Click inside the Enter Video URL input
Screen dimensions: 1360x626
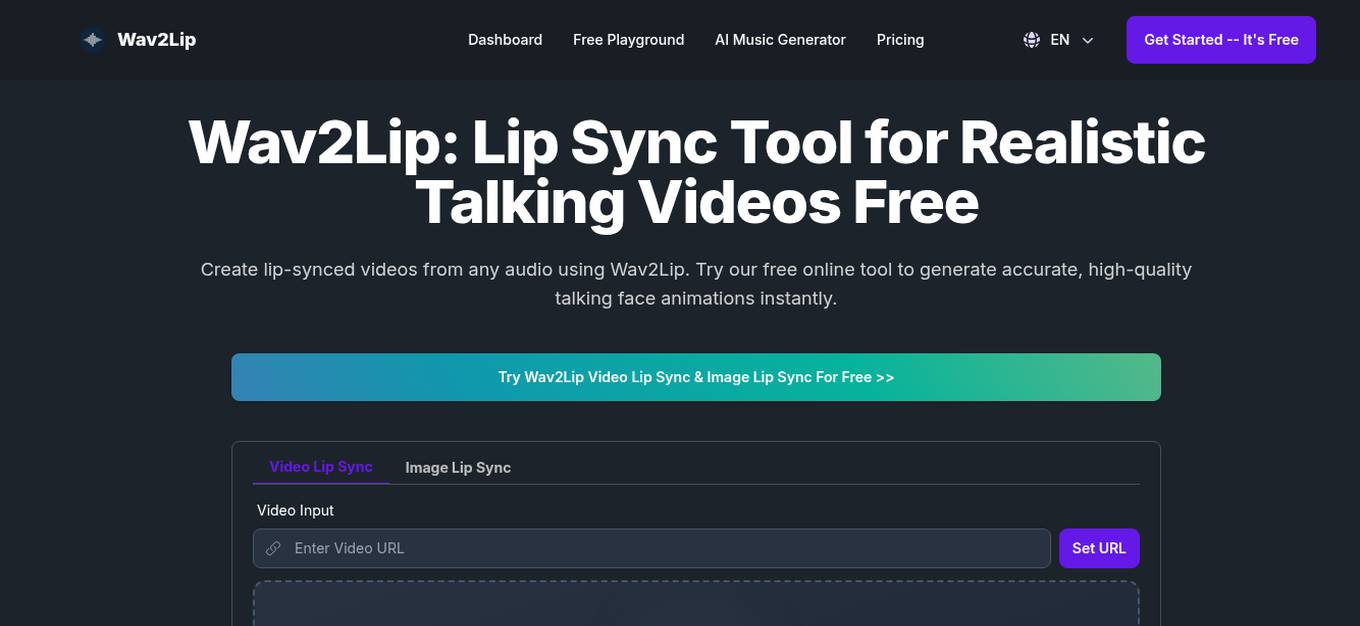pos(650,548)
